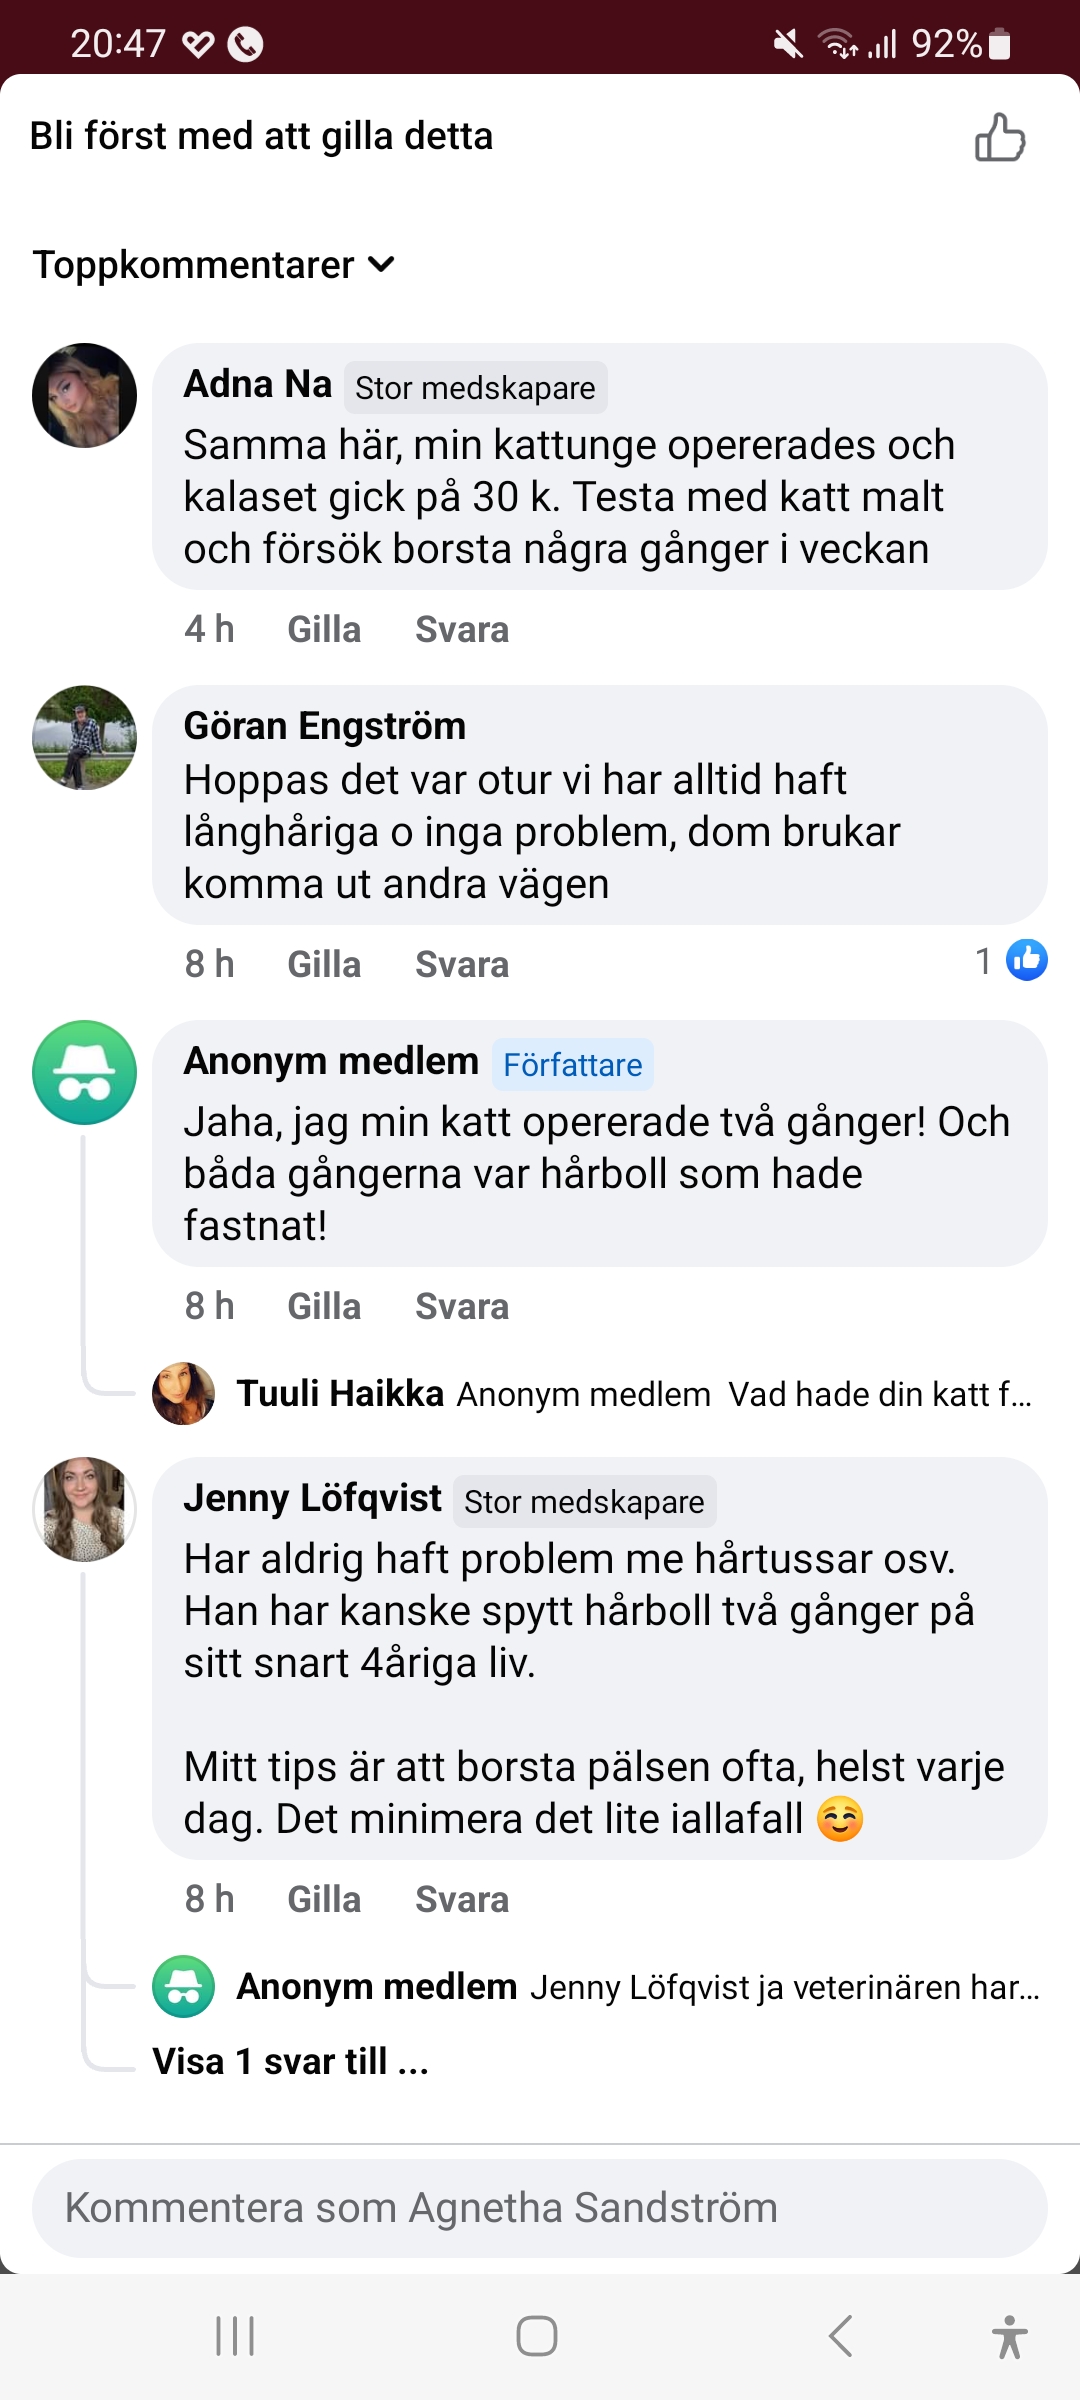The image size is (1080, 2400).
Task: Open the Toppkommentarer sort dropdown
Action: (x=214, y=265)
